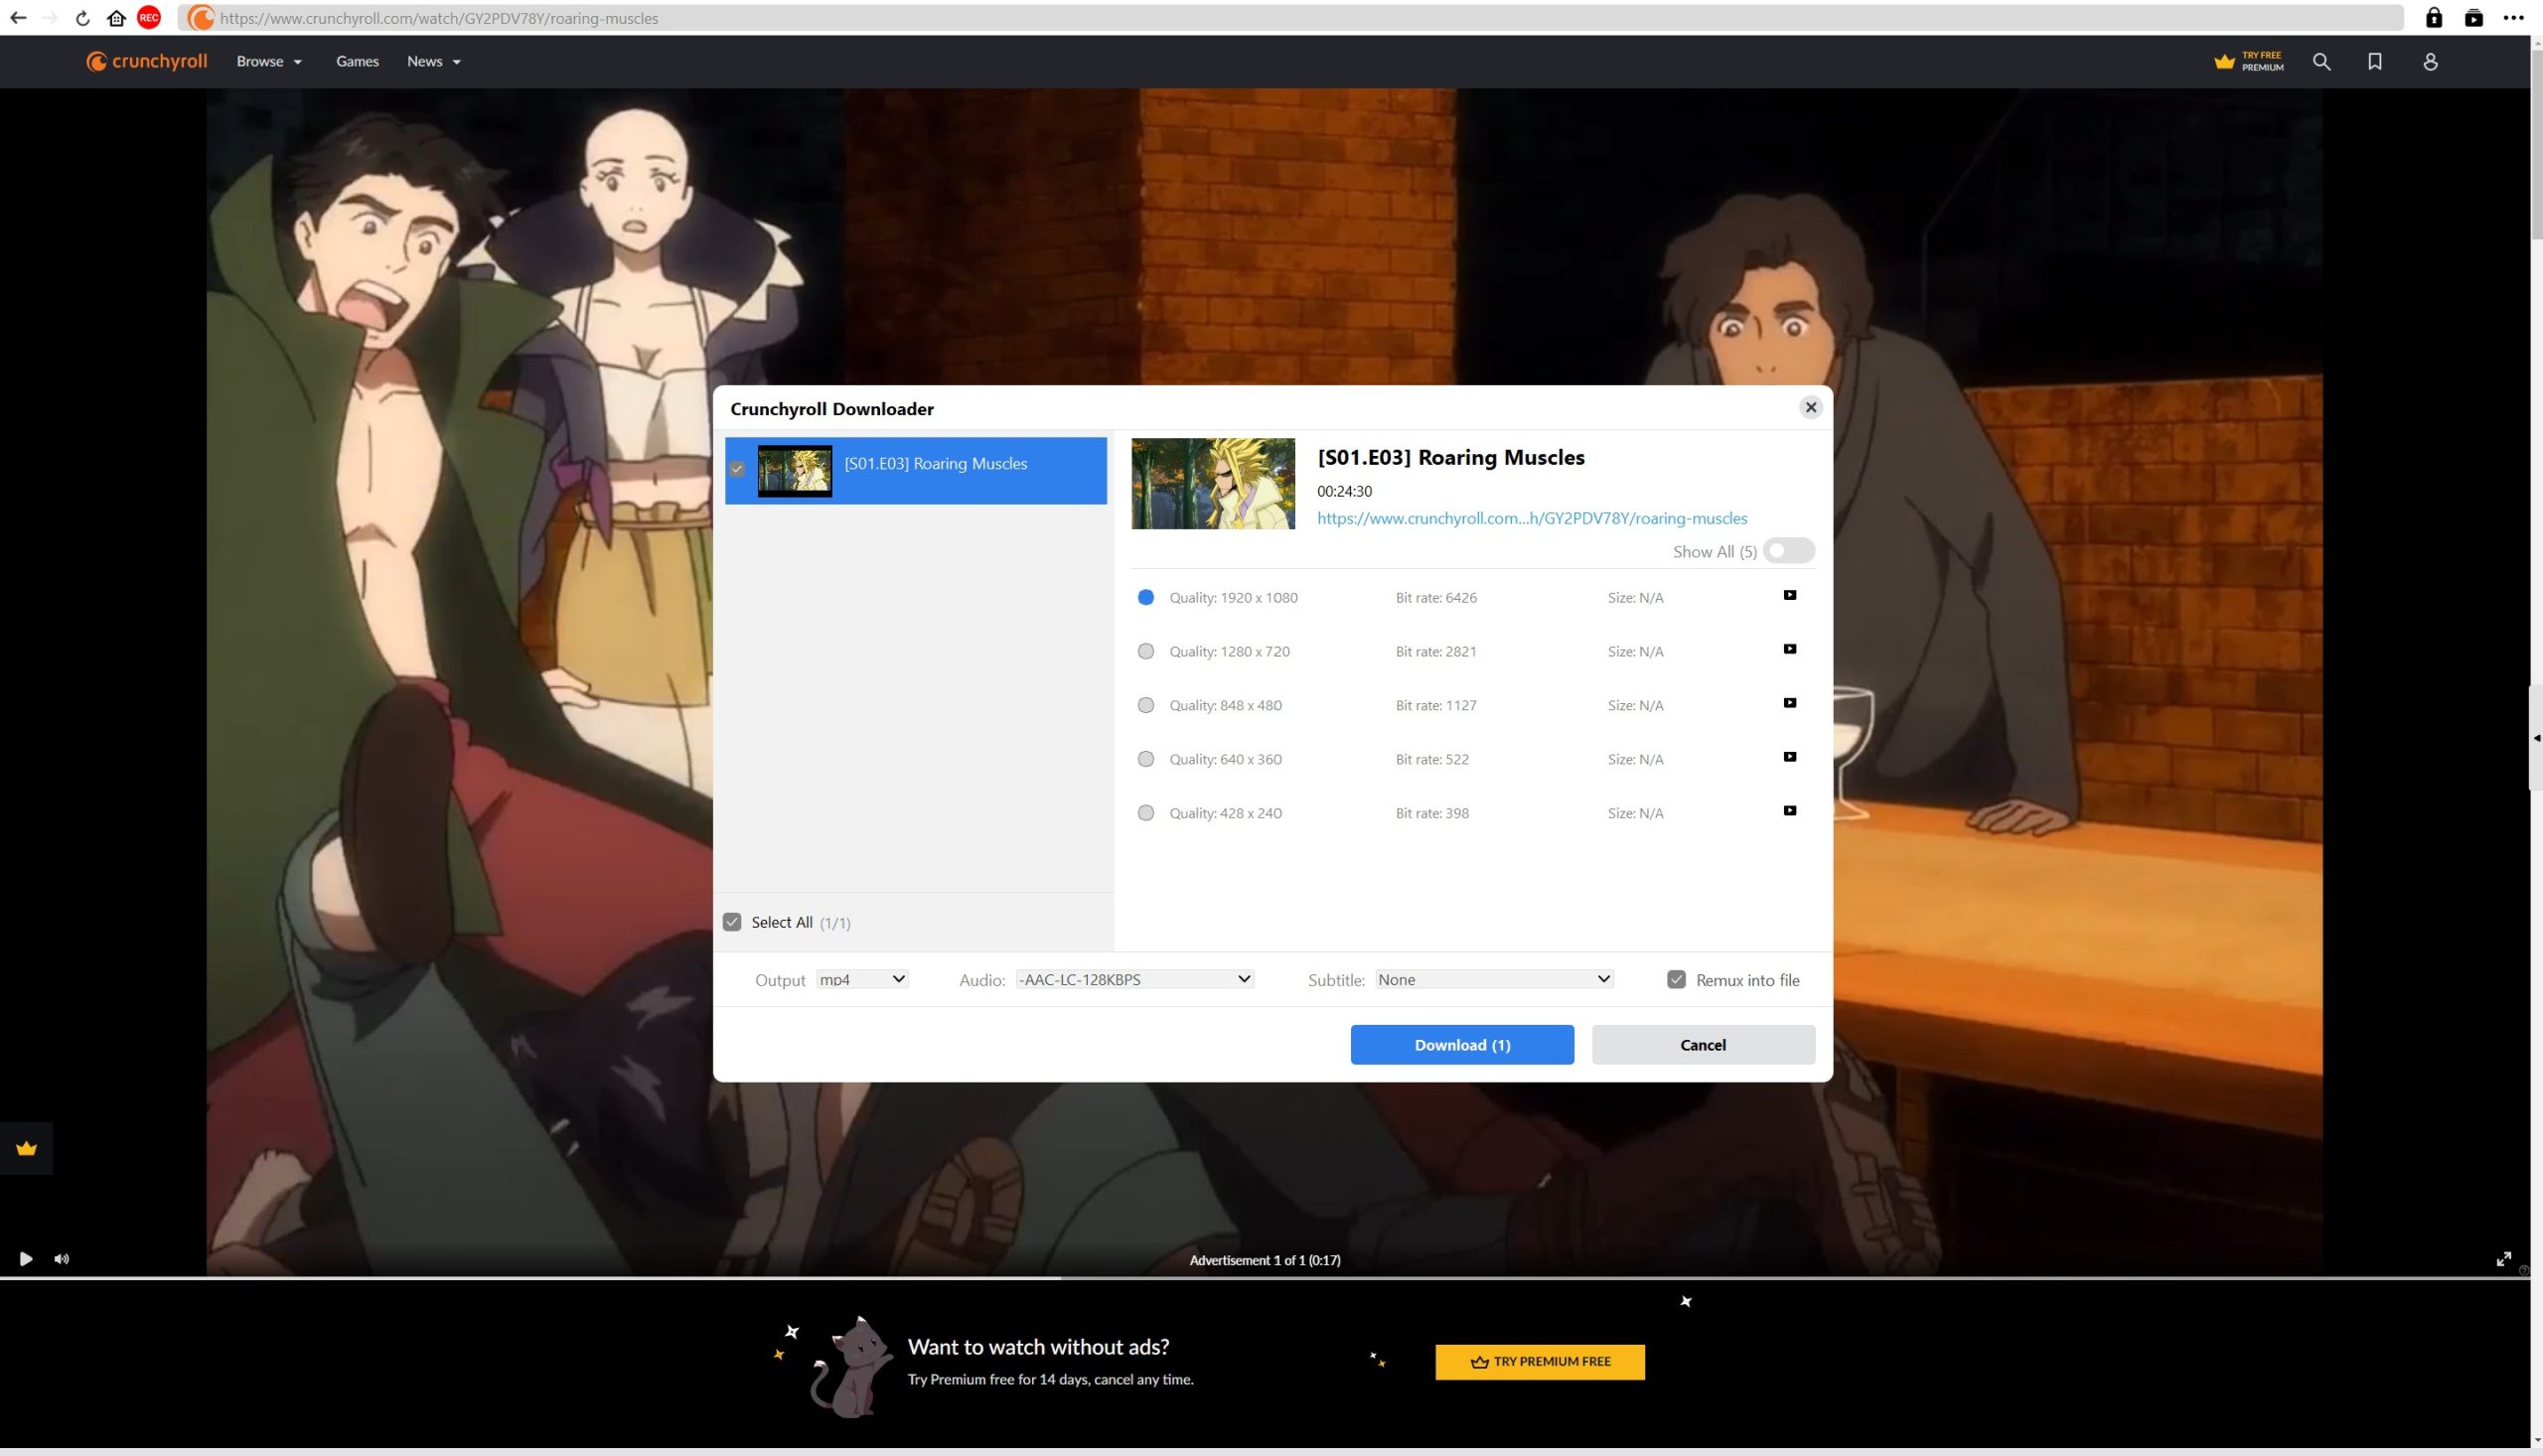
Task: Enter fullscreen with the expand icon
Action: (x=2503, y=1259)
